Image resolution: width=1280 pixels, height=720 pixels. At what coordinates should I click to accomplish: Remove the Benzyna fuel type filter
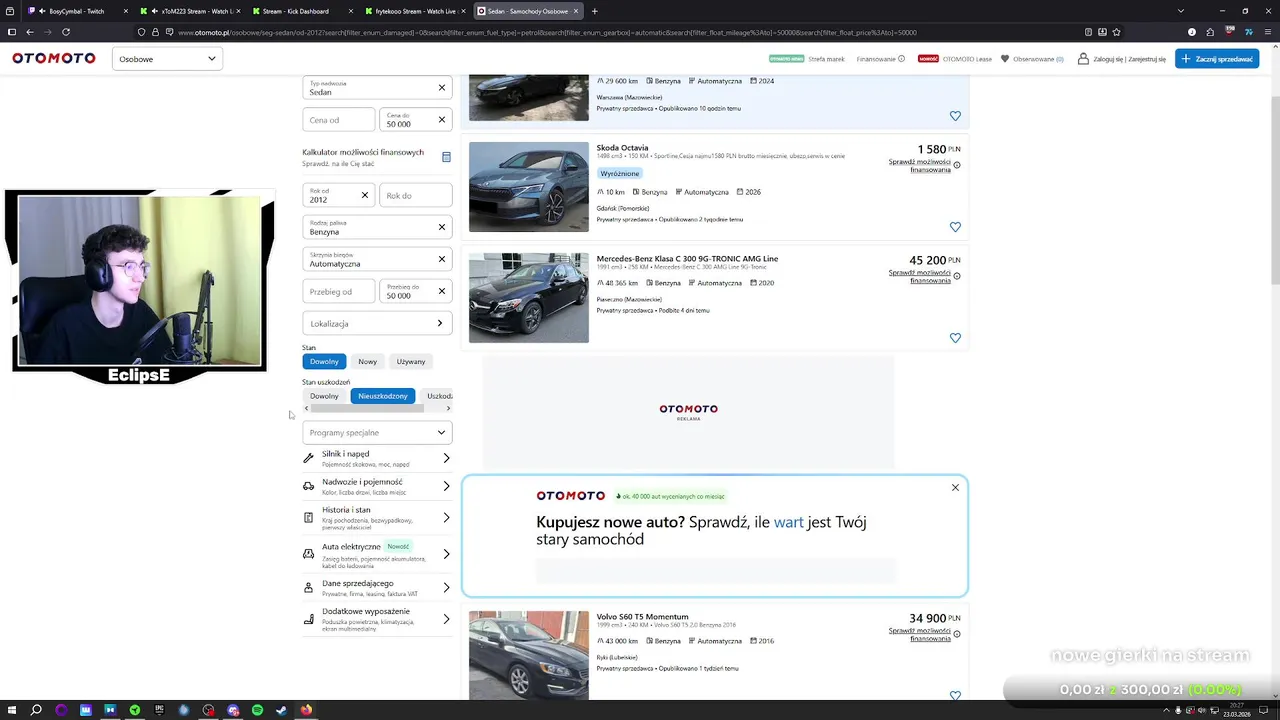point(441,227)
